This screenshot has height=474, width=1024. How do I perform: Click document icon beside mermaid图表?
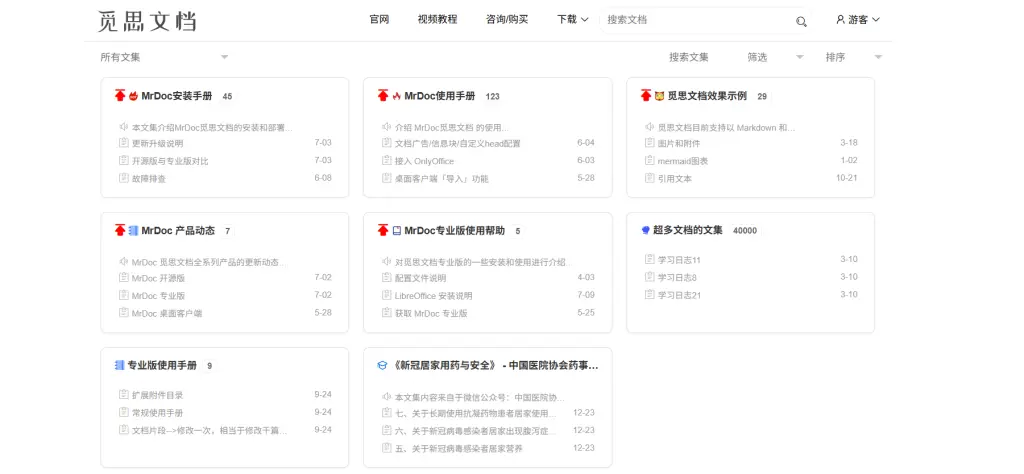click(x=650, y=161)
